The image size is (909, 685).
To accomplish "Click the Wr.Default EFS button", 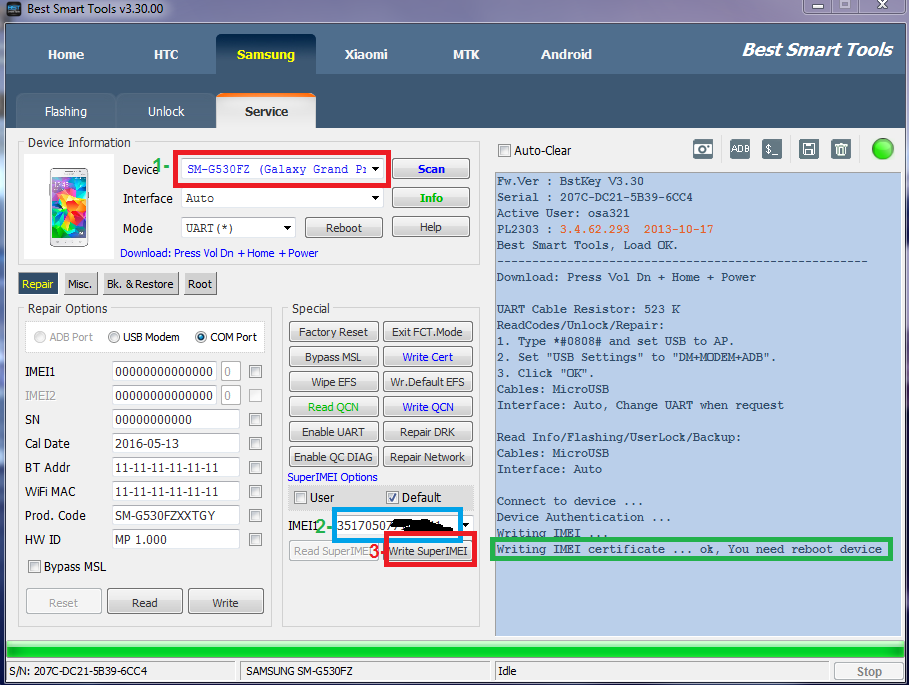I will tap(427, 382).
